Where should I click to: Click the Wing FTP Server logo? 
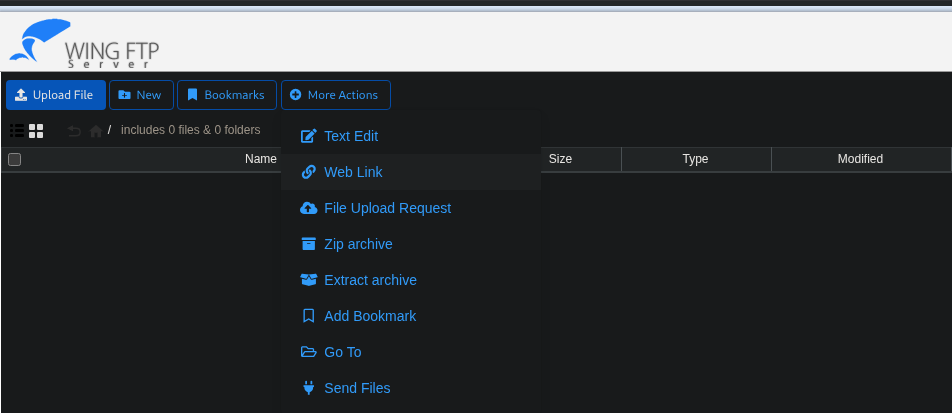[x=84, y=43]
